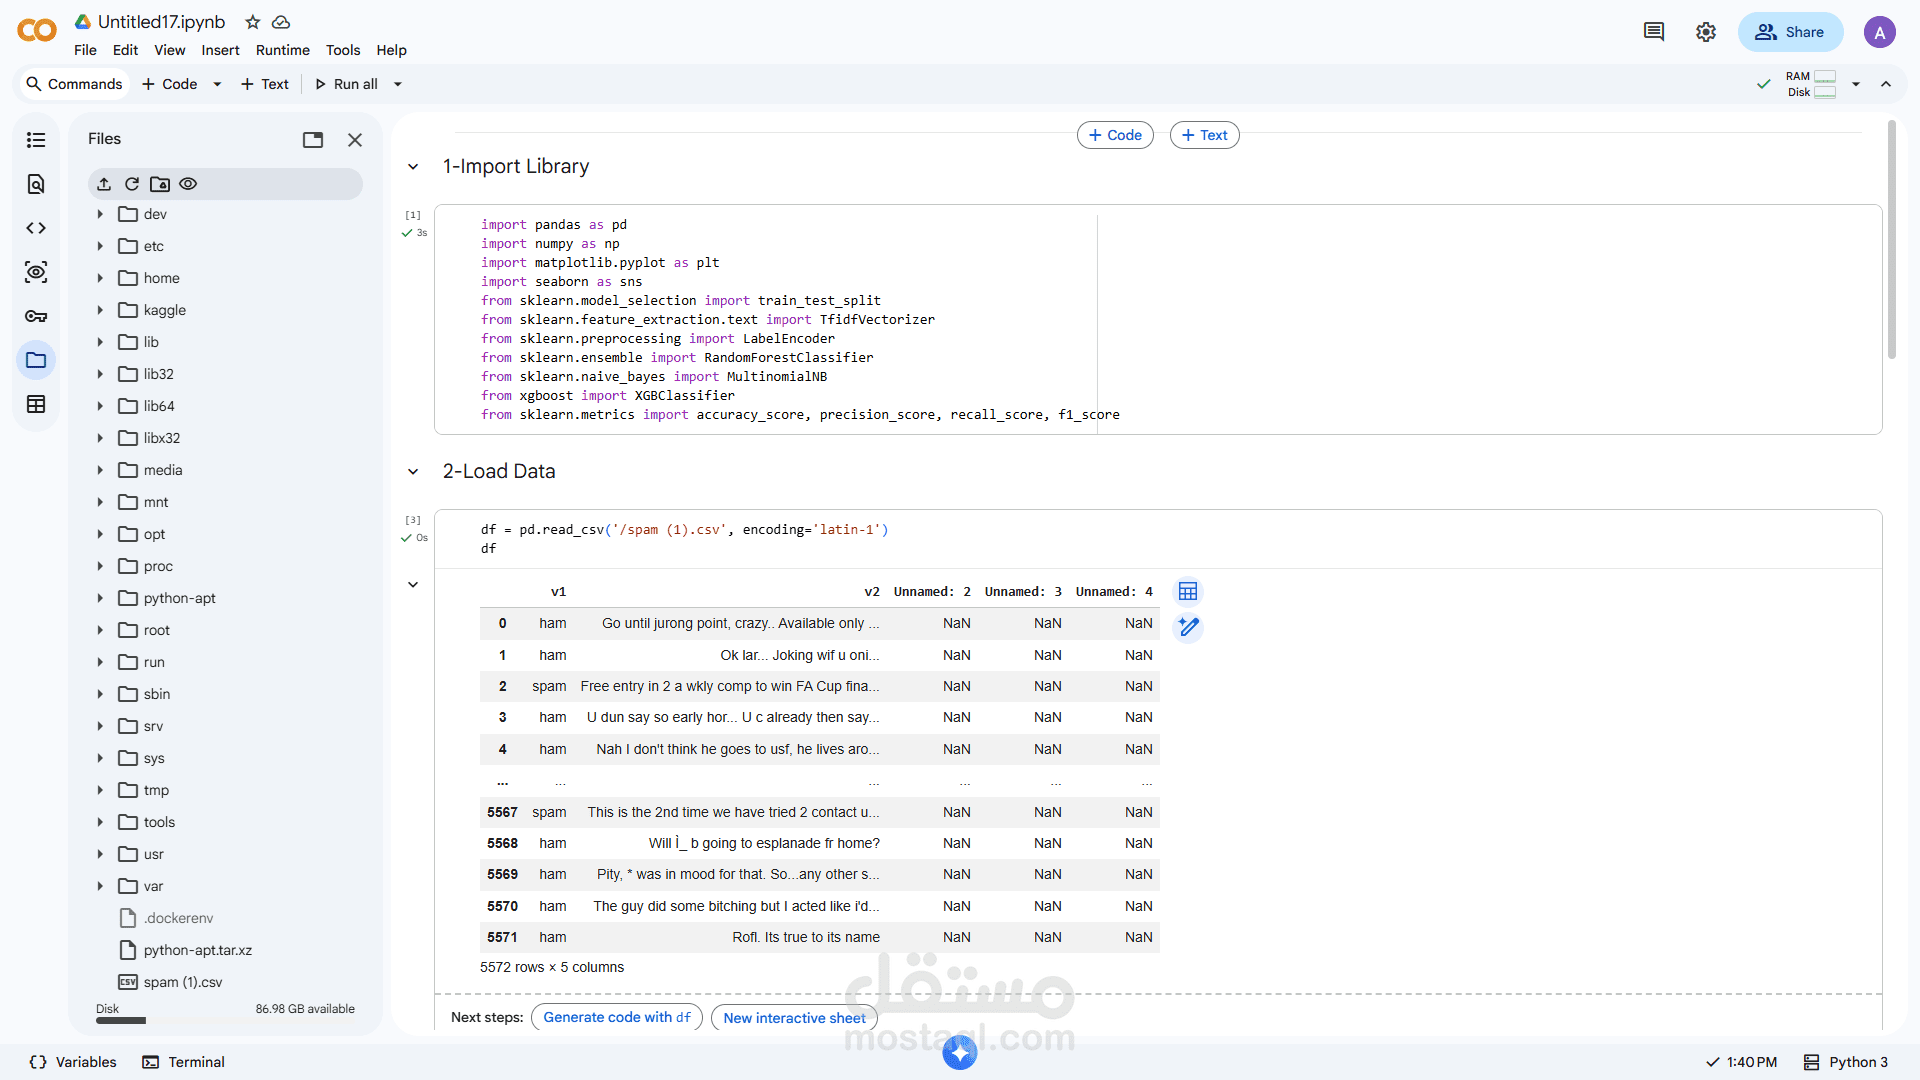Open the find and replace sidebar icon
1920x1080 pixels.
coord(36,184)
